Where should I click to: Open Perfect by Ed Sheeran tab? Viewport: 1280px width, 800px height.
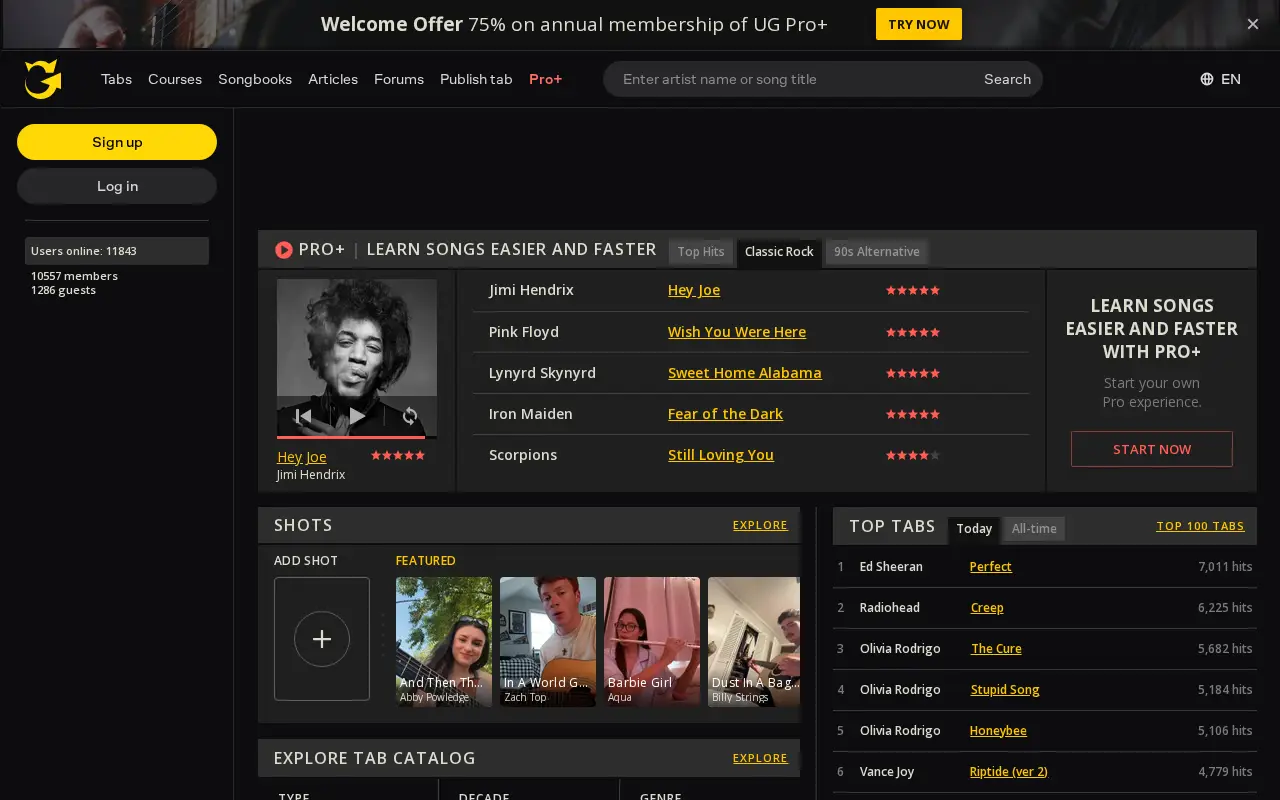(x=990, y=567)
